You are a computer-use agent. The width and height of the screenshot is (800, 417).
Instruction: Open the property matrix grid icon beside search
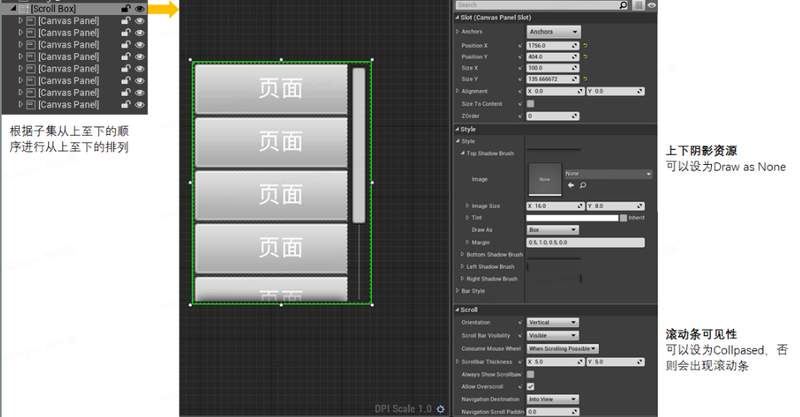point(637,5)
